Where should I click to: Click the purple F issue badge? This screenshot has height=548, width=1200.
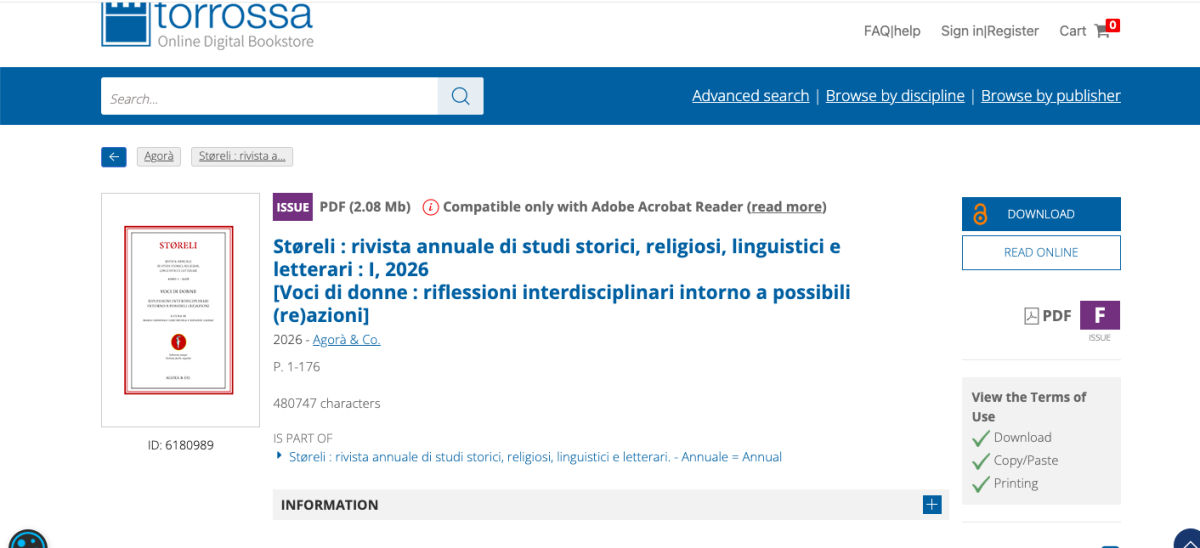1099,315
